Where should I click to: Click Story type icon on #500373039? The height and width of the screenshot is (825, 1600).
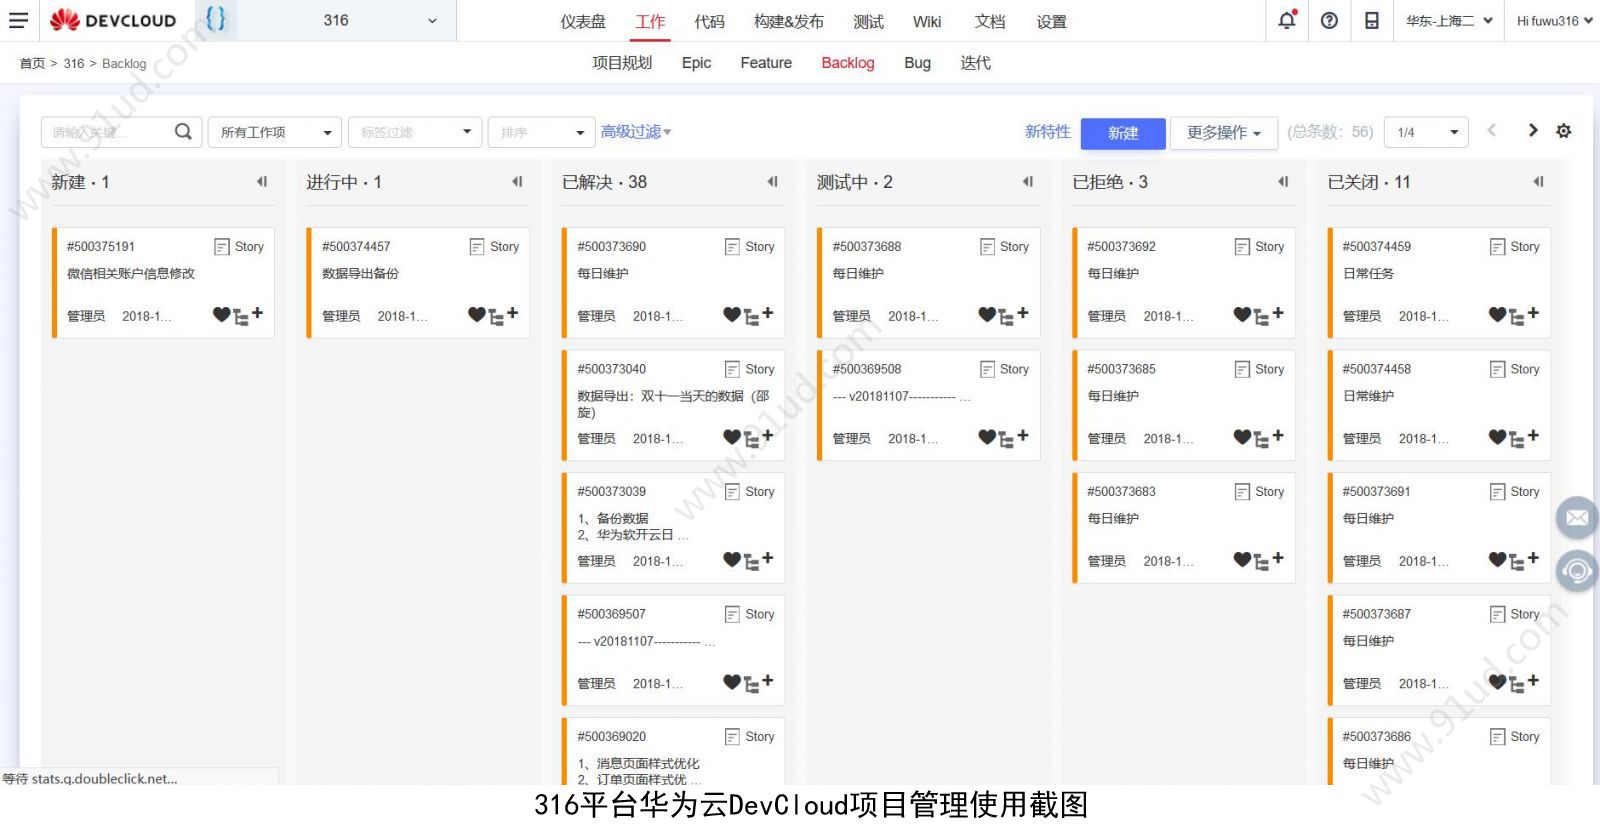point(733,492)
